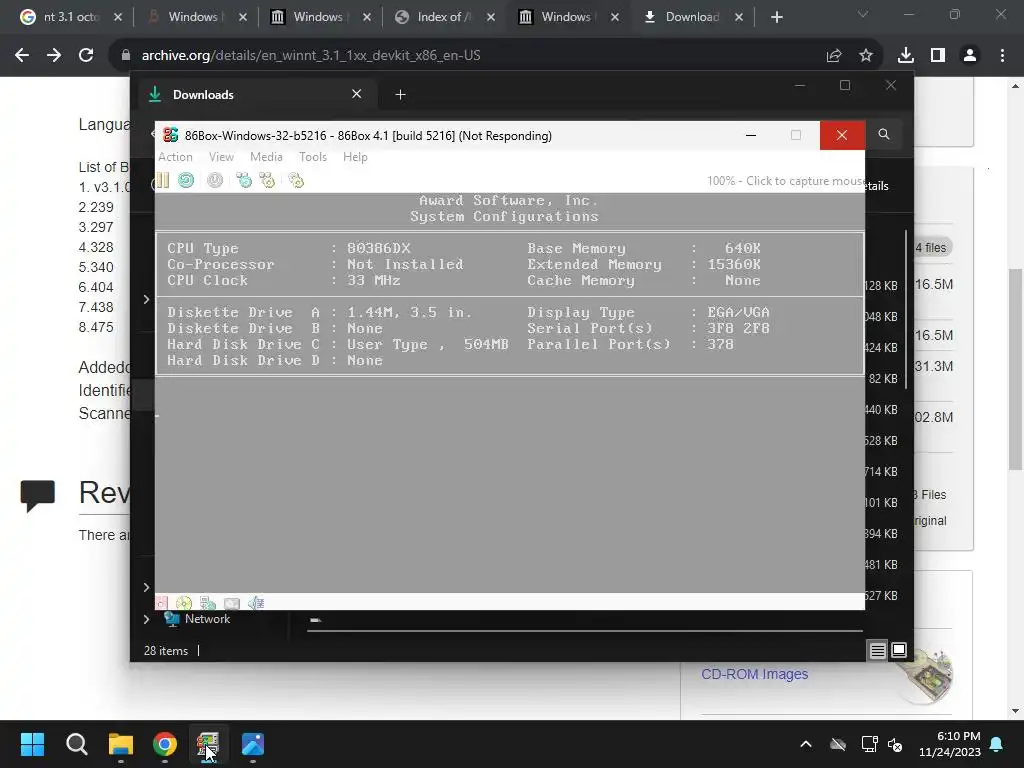Open Photos app from taskbar
The height and width of the screenshot is (768, 1024).
tap(253, 744)
